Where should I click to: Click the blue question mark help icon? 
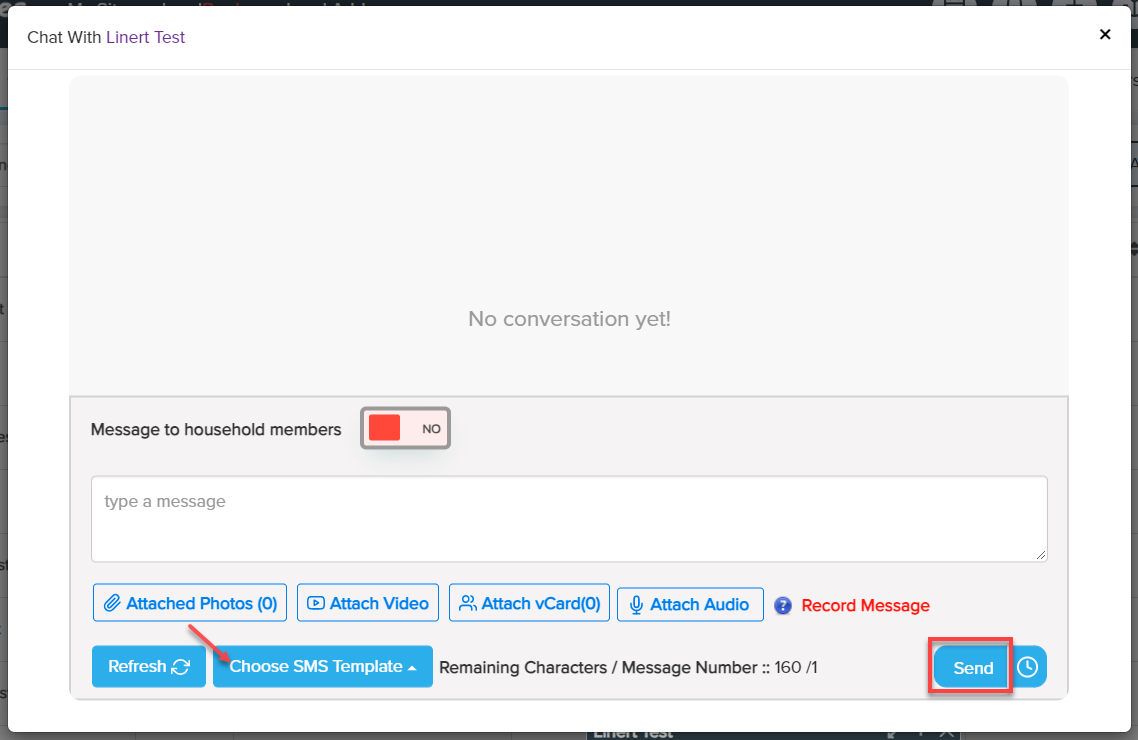783,605
